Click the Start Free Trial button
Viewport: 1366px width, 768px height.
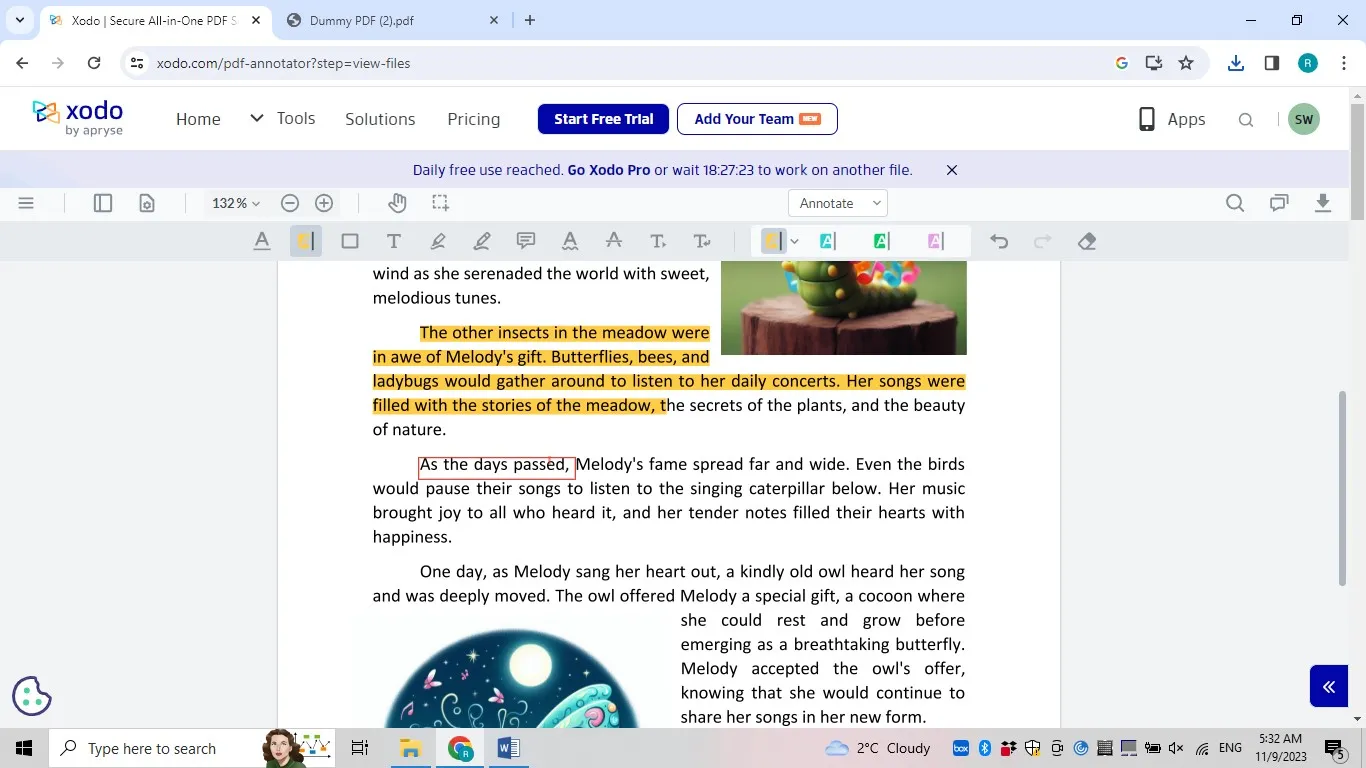point(603,119)
